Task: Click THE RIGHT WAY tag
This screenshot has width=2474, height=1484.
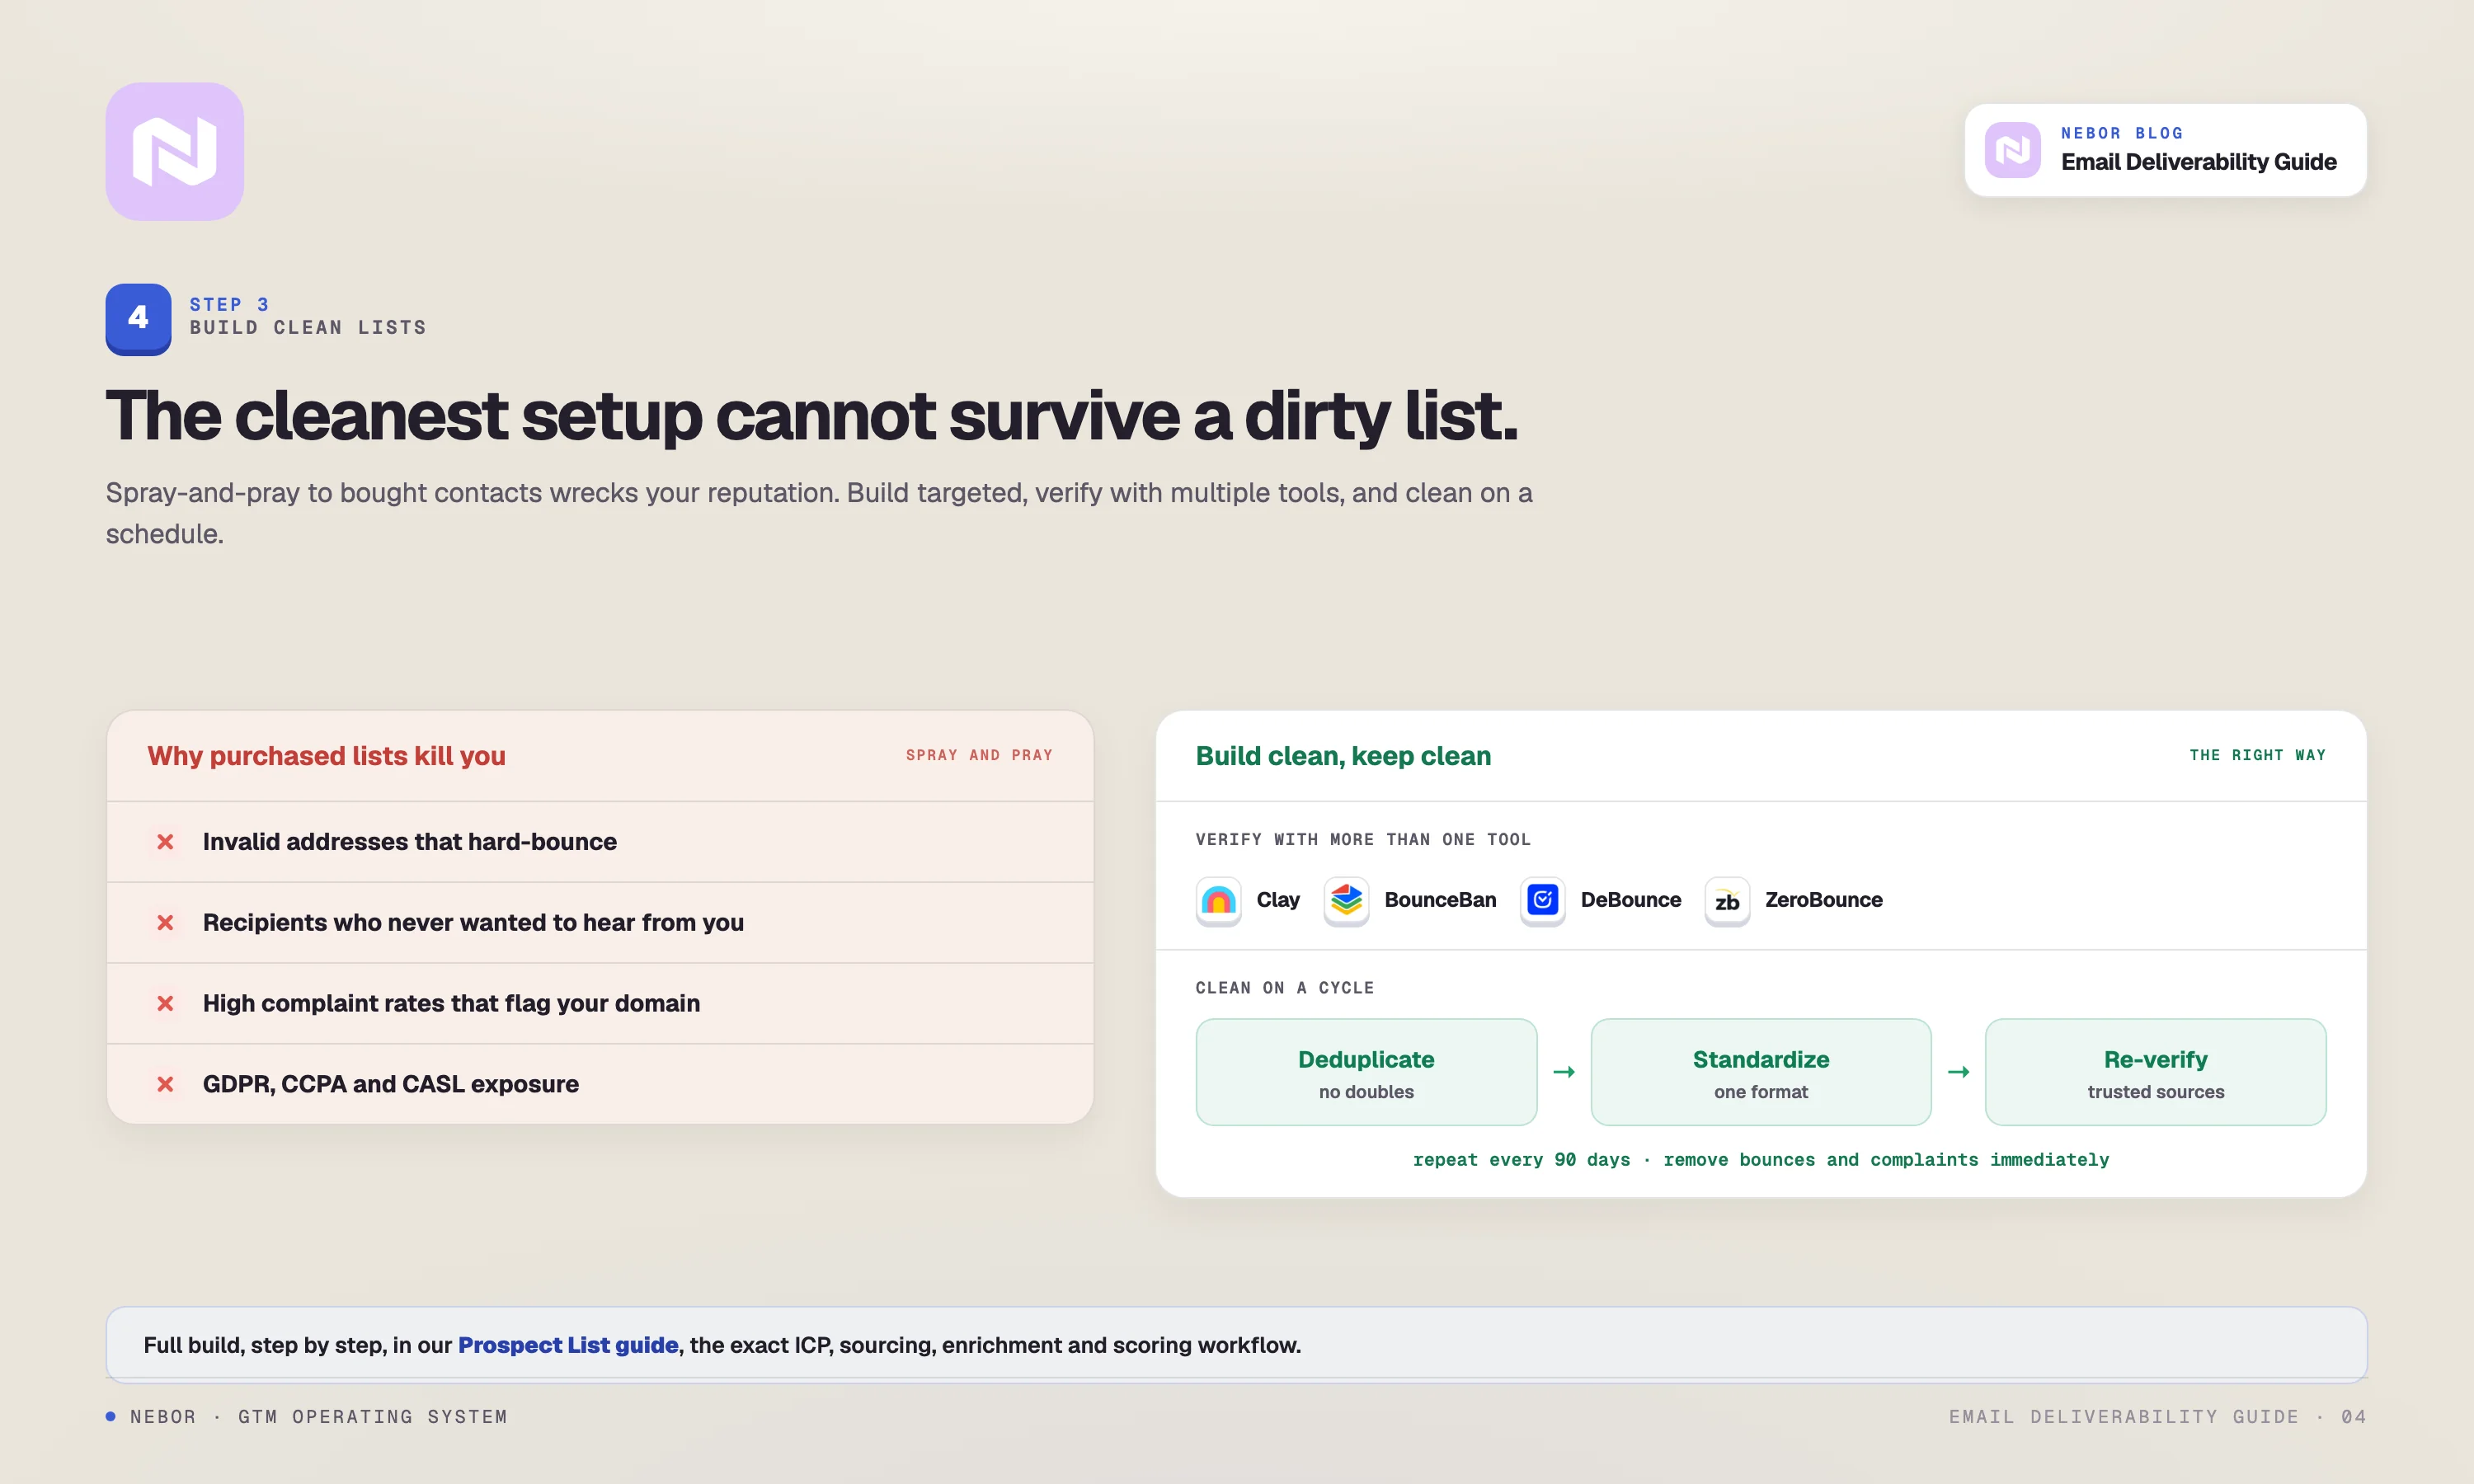Action: pyautogui.click(x=2257, y=755)
